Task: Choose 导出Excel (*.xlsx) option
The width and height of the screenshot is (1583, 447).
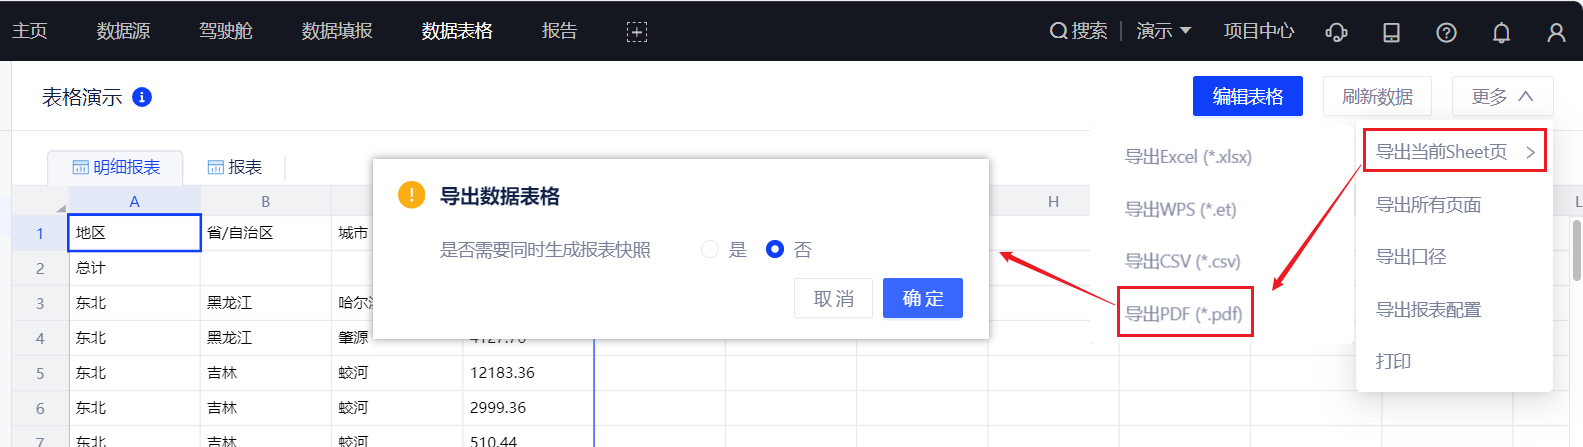Action: (x=1188, y=157)
